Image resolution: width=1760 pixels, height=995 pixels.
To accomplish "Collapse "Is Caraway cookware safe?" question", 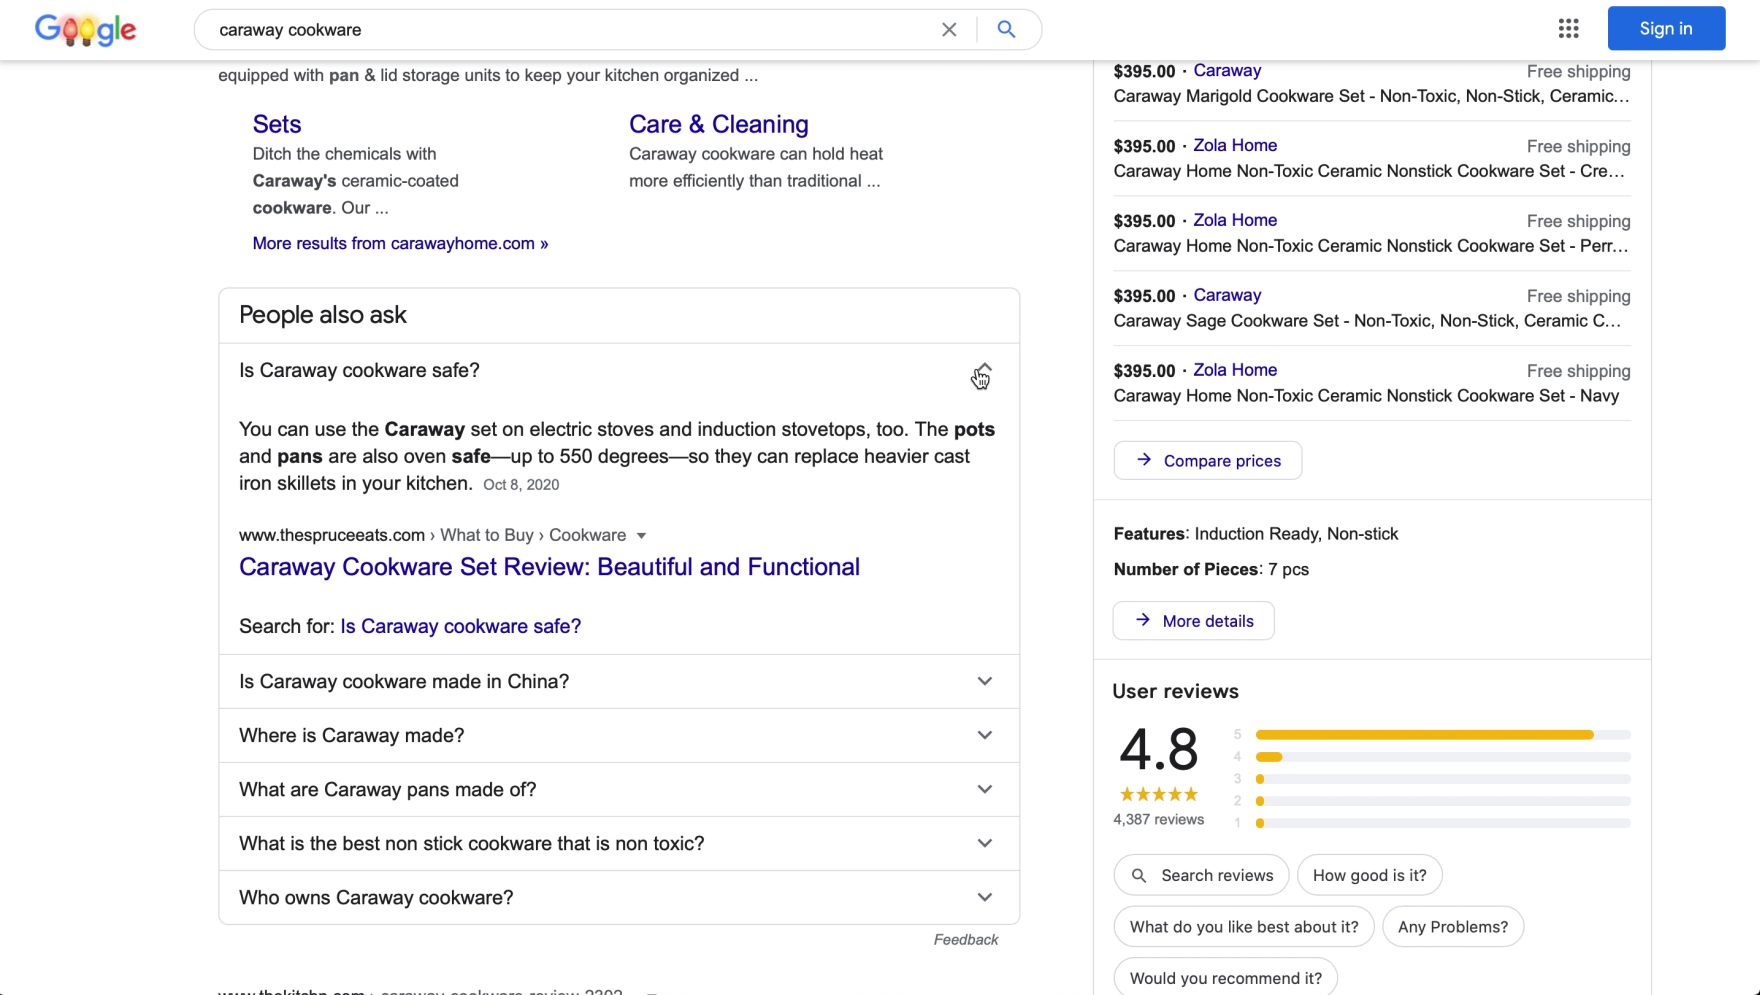I will click(984, 371).
